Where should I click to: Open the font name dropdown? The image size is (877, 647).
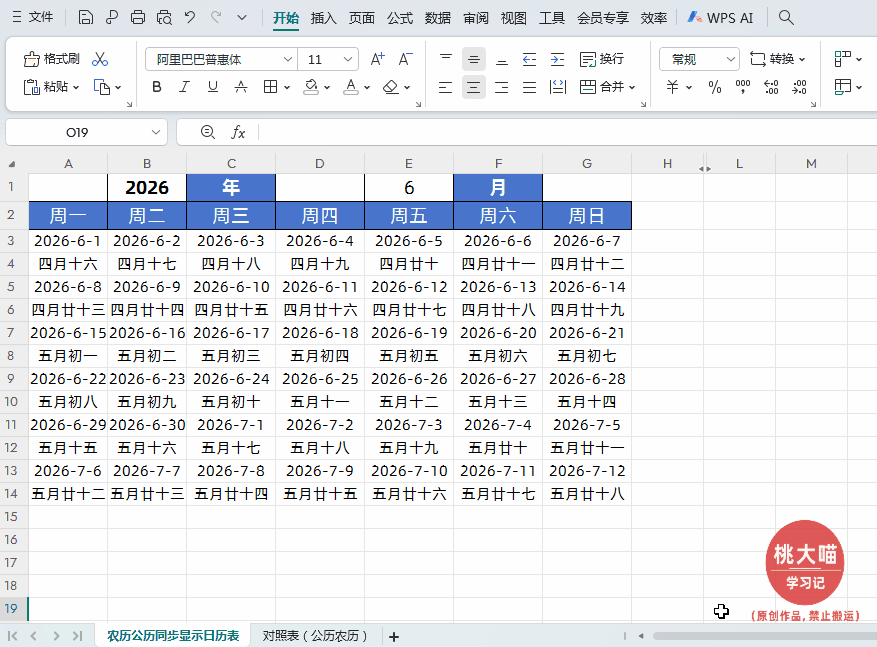[287, 58]
